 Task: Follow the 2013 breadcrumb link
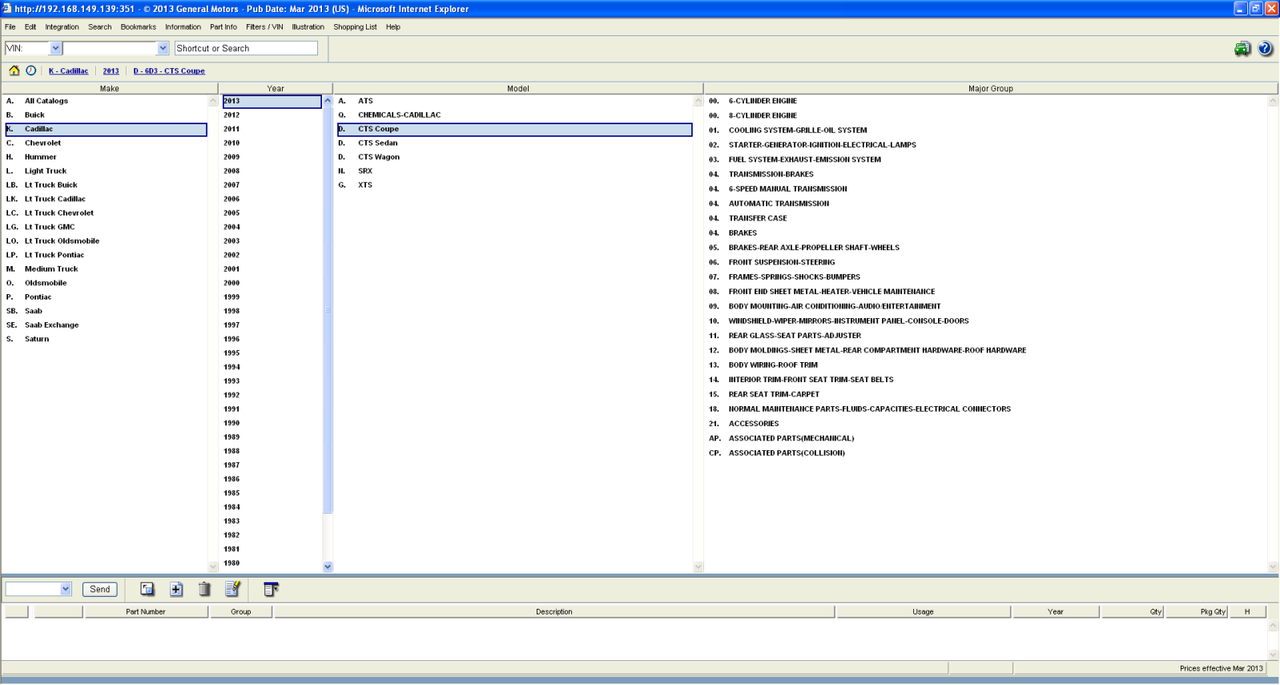click(x=111, y=71)
